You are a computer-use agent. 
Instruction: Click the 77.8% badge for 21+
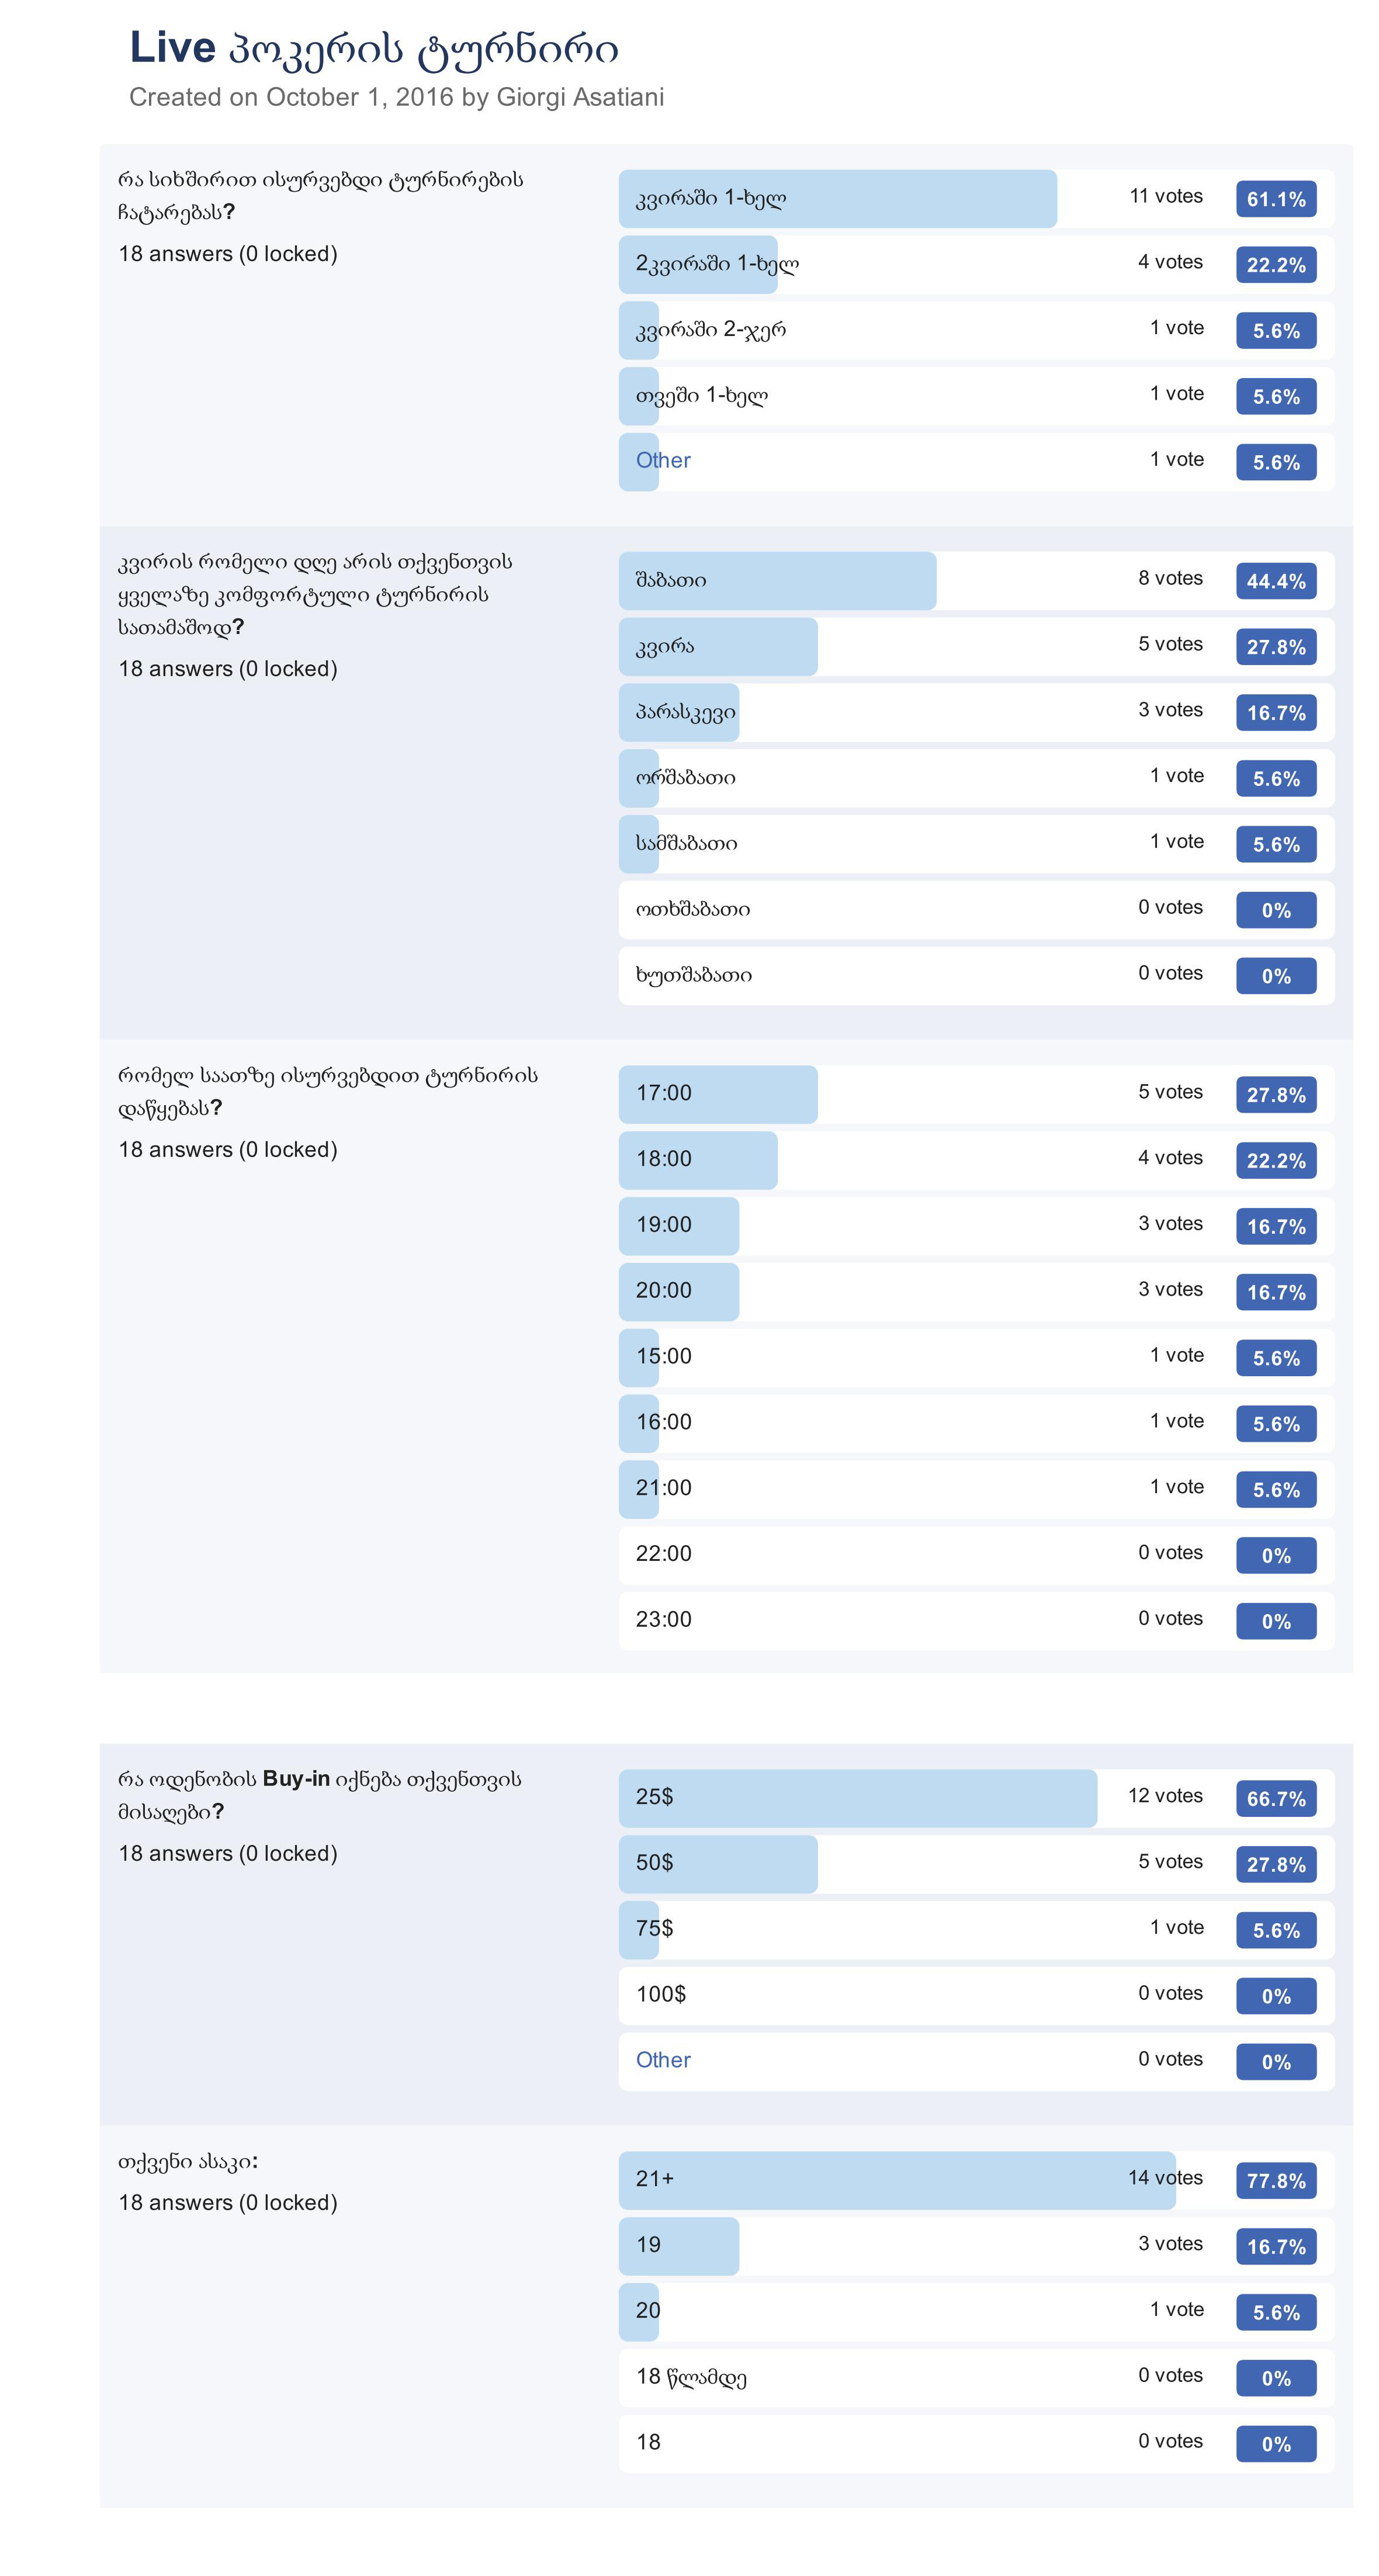[1275, 2181]
